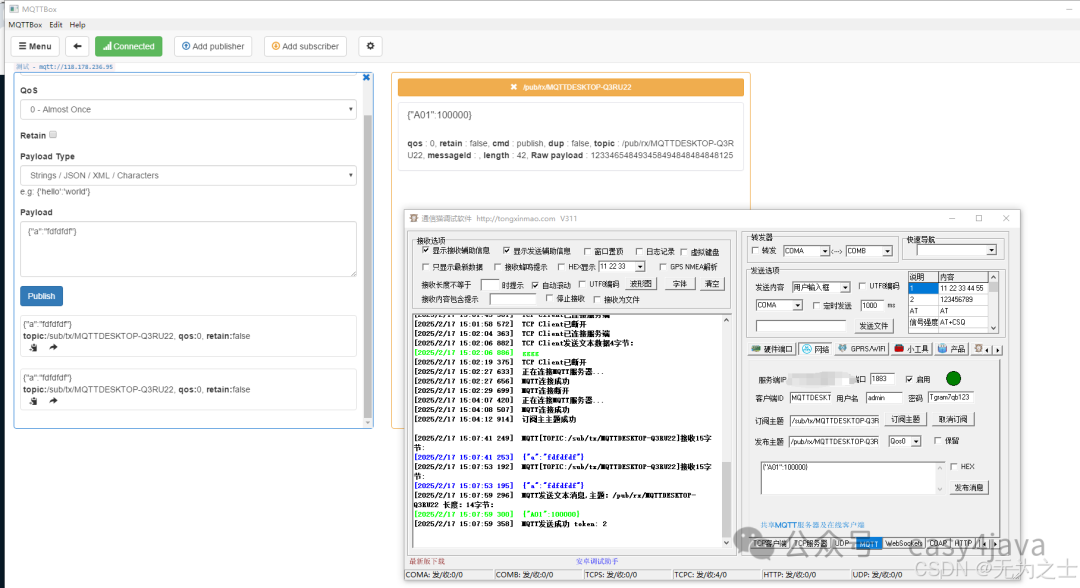Select the 硬件端口 tab with chip icon
1080x588 pixels.
[x=772, y=349]
